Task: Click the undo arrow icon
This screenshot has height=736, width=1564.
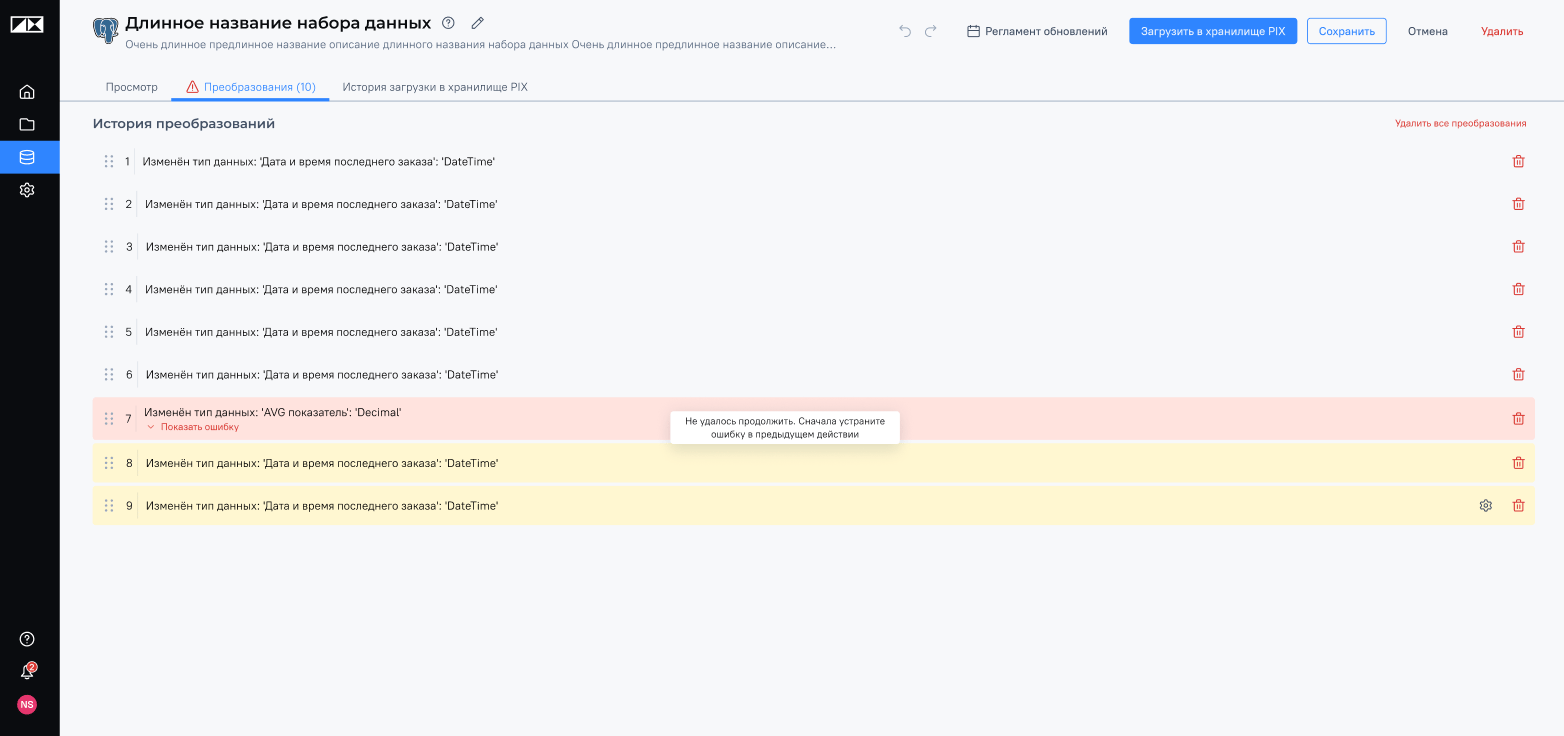Action: (x=905, y=31)
